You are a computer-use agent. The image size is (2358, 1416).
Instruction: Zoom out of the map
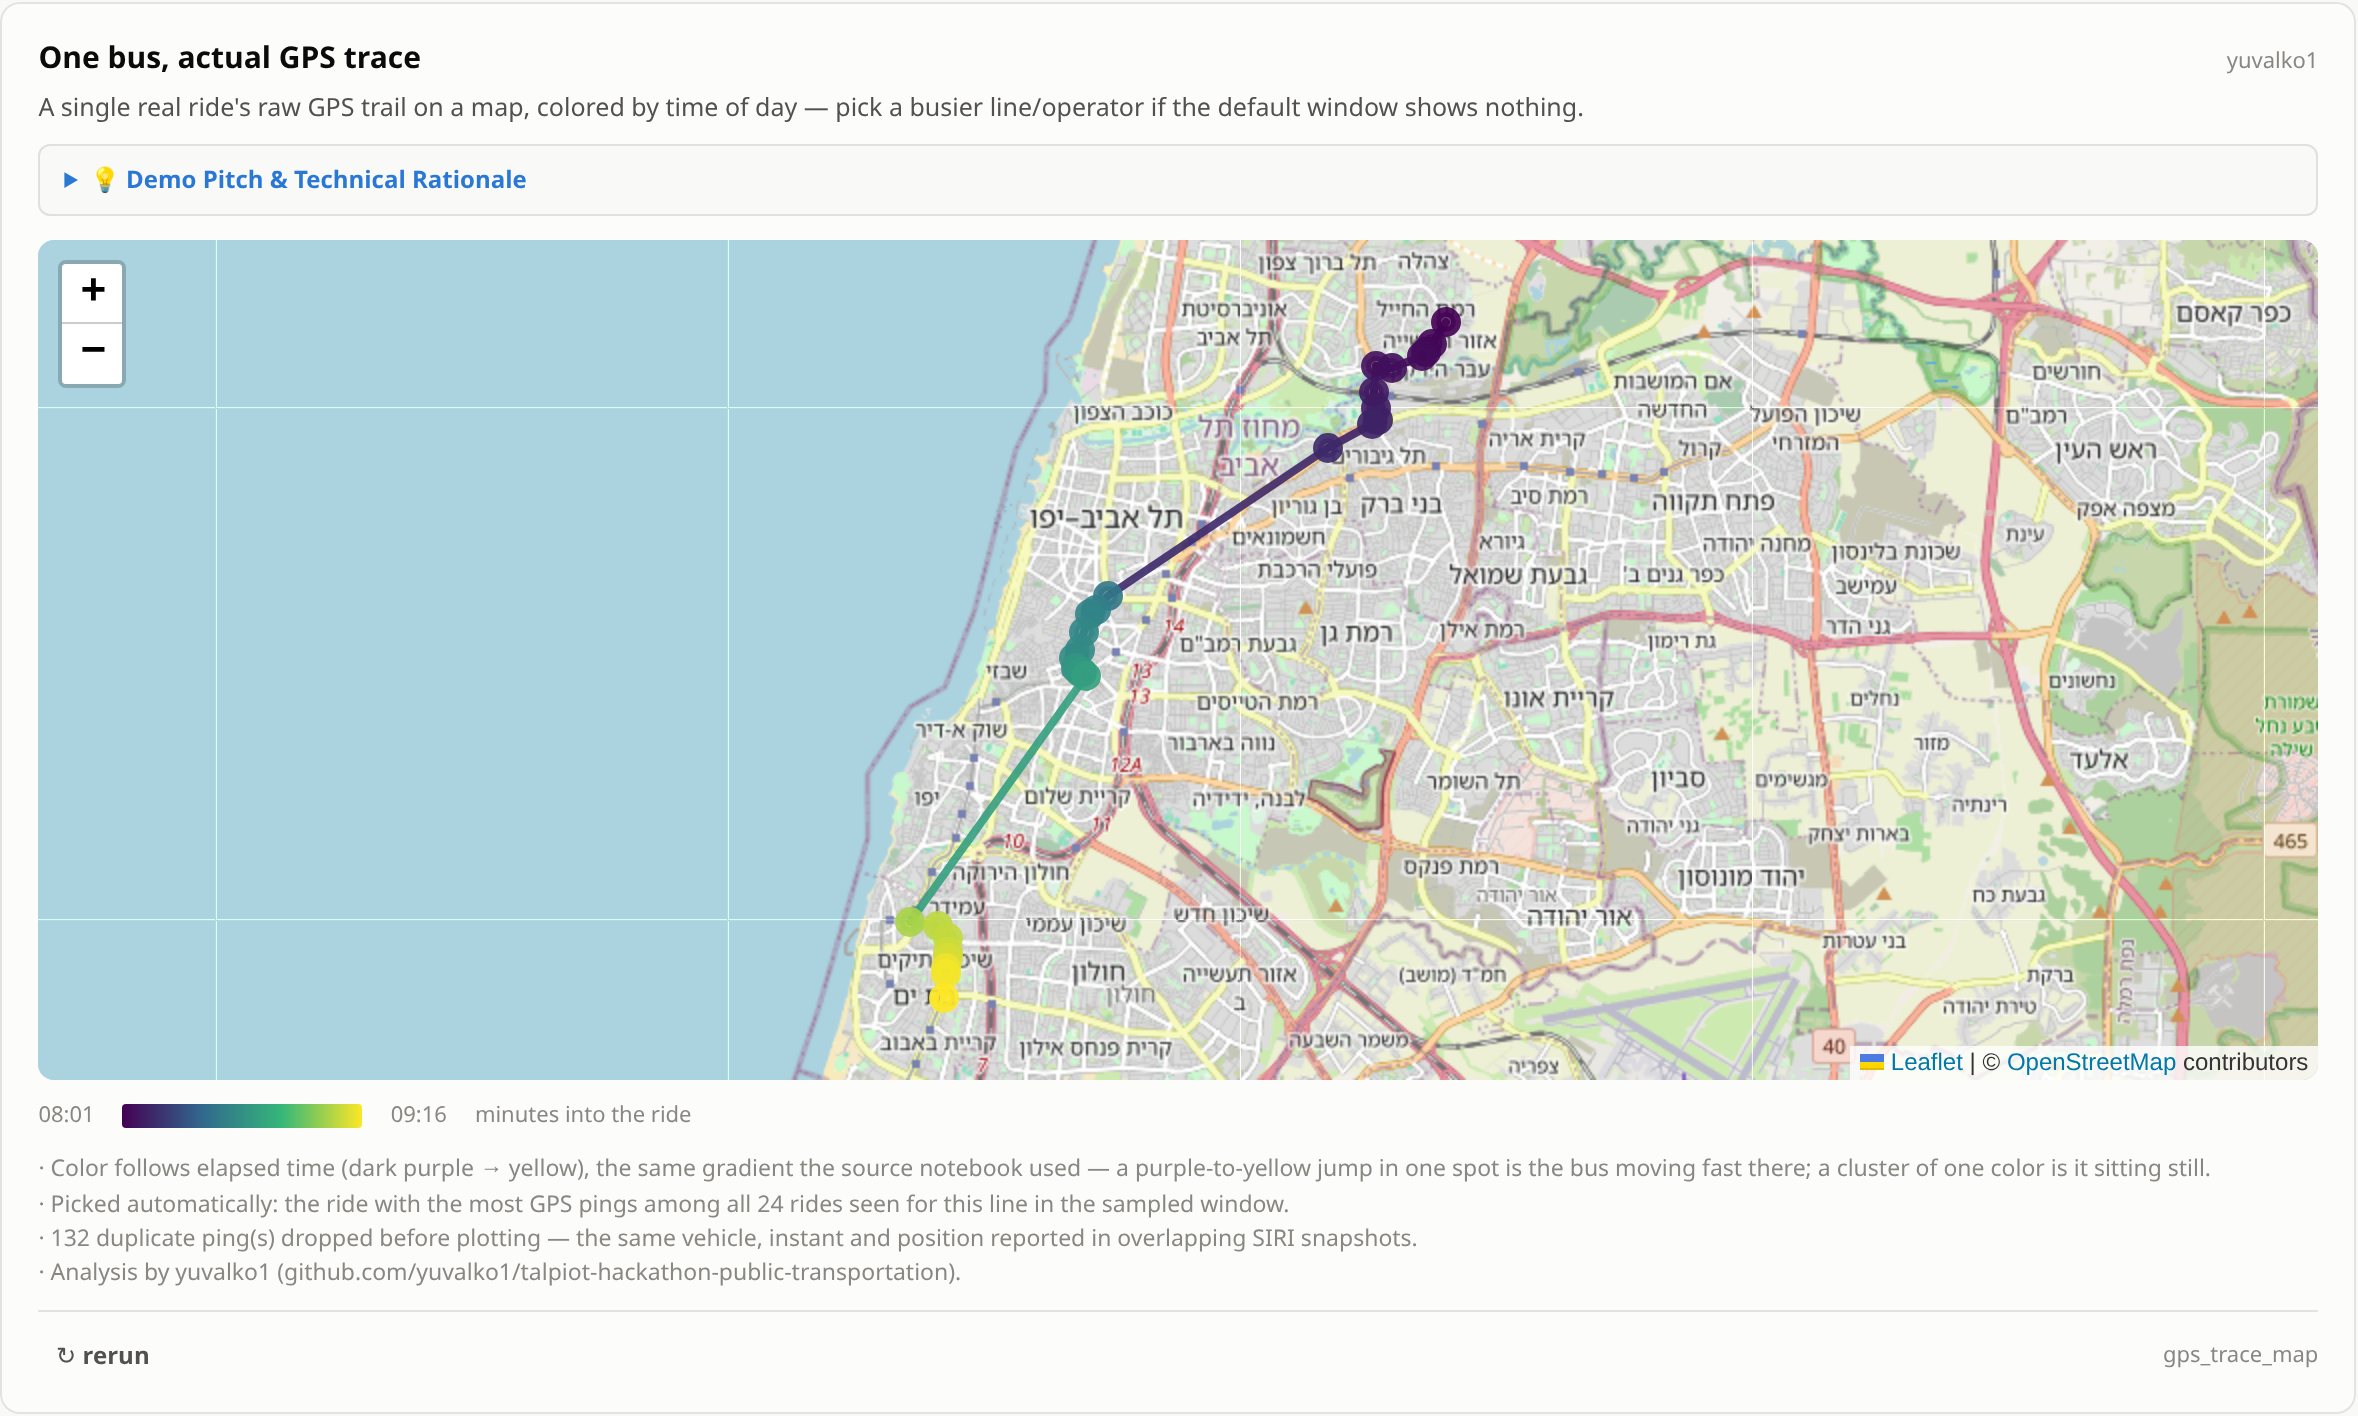pyautogui.click(x=92, y=351)
